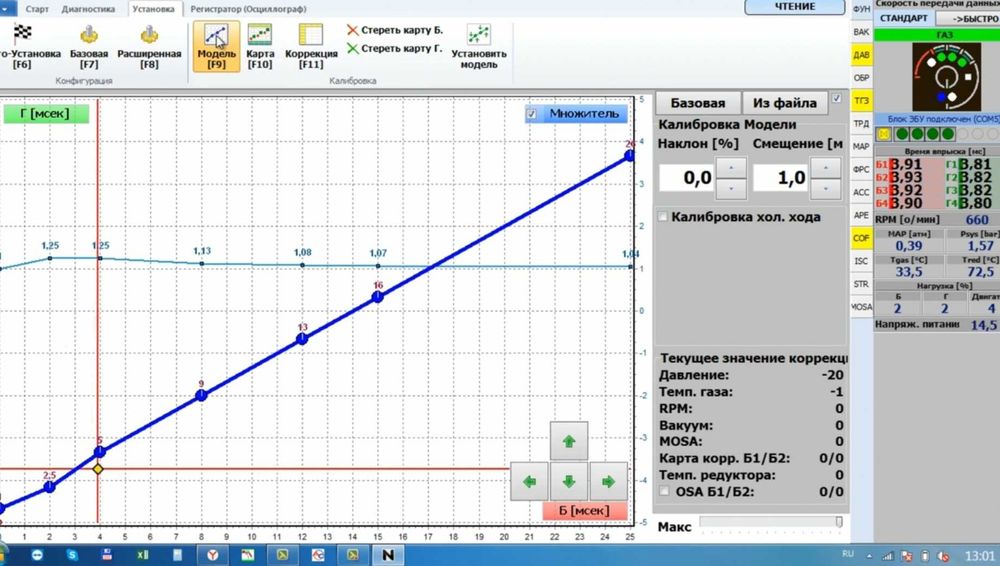The width and height of the screenshot is (1000, 566).
Task: Erase petrol map with Стереть карту Б.
Action: tap(395, 30)
